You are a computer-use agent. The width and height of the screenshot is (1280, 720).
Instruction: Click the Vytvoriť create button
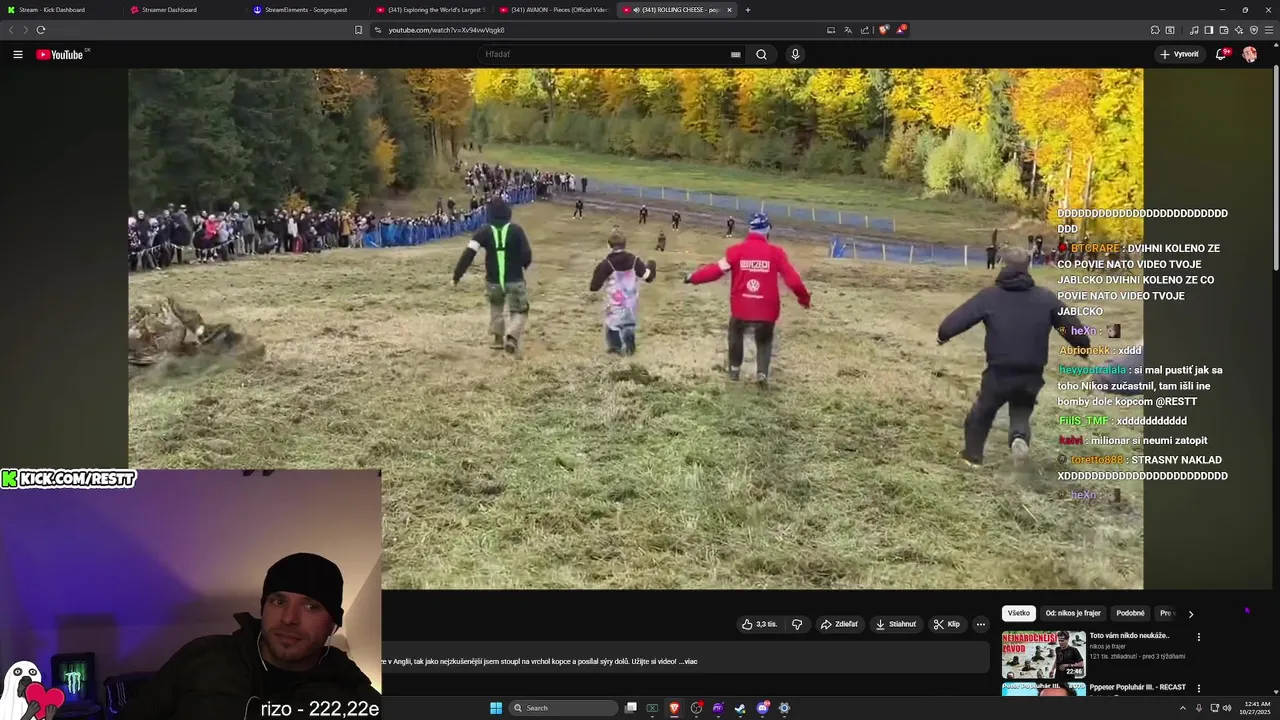pos(1180,54)
